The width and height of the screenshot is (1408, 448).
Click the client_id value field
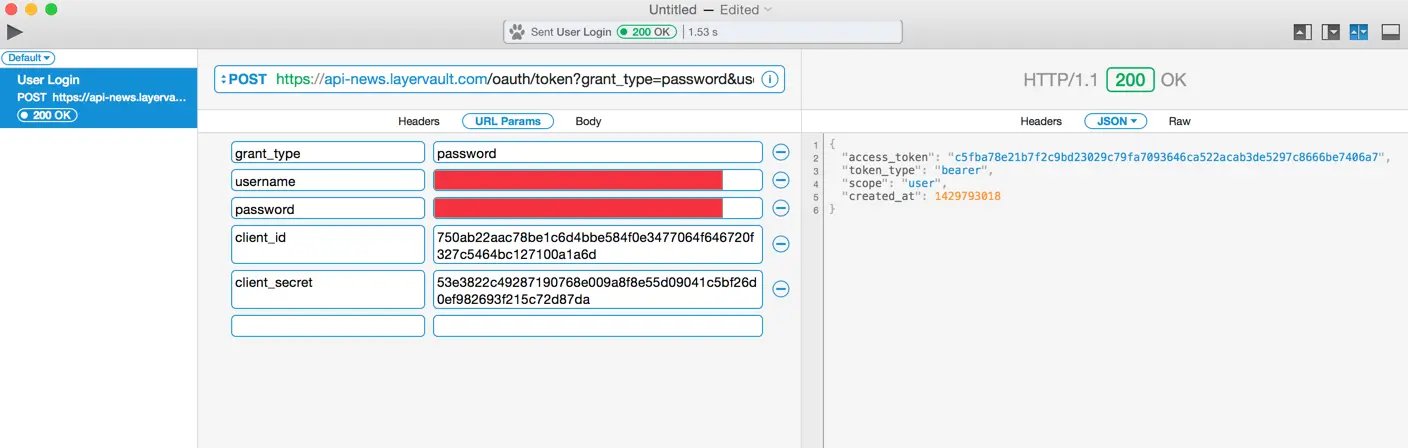598,244
